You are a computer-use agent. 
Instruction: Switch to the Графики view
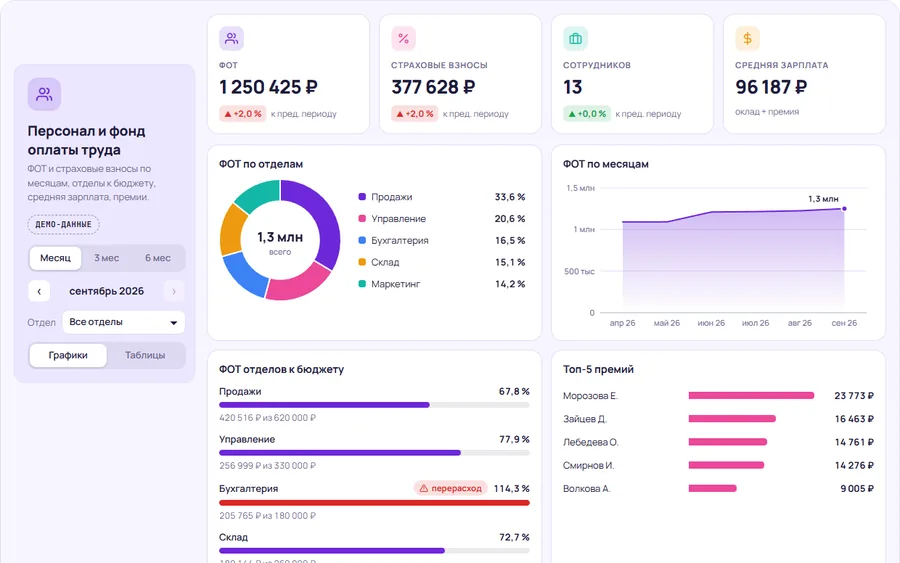click(68, 355)
